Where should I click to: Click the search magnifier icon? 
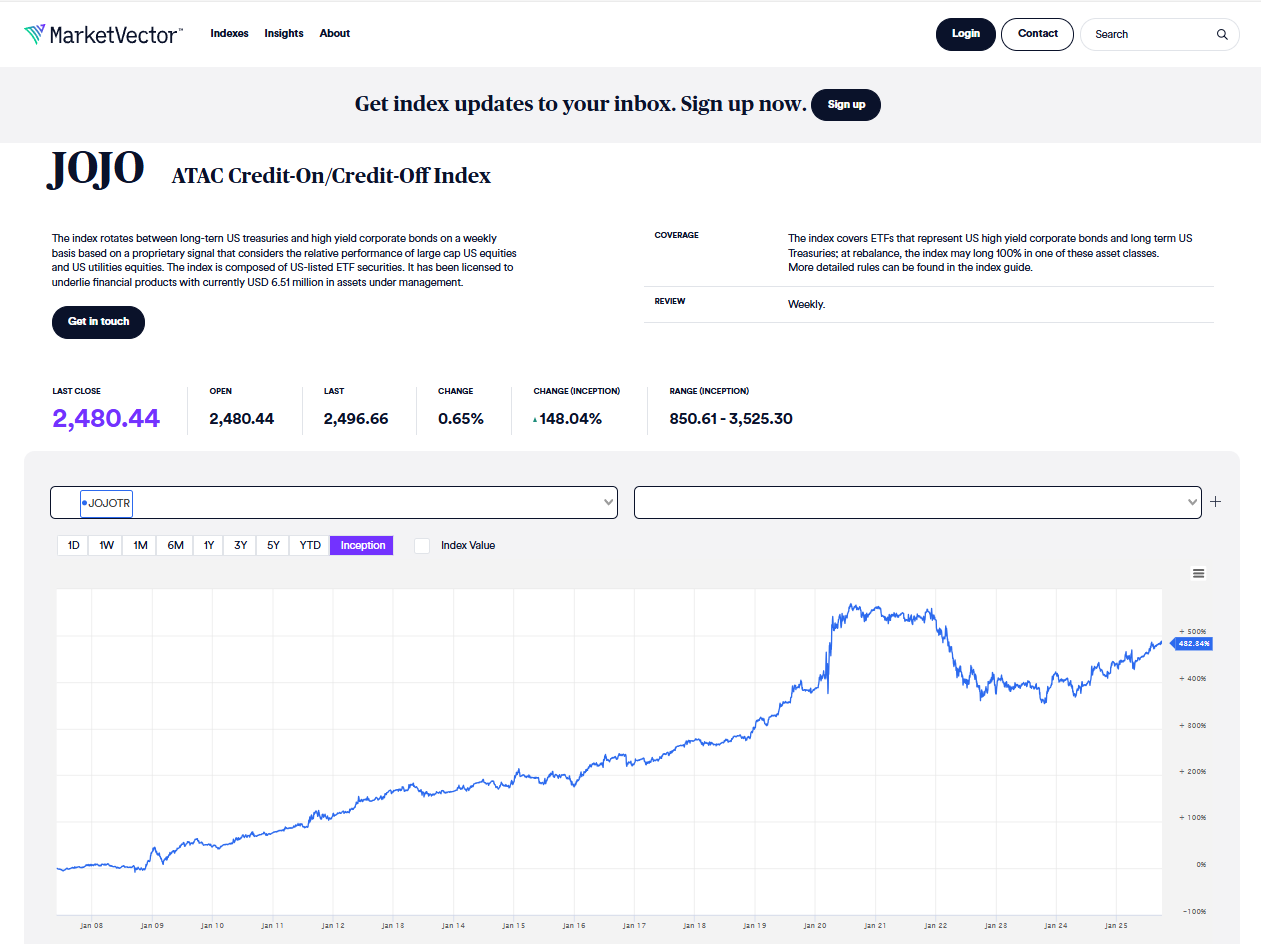[x=1222, y=34]
